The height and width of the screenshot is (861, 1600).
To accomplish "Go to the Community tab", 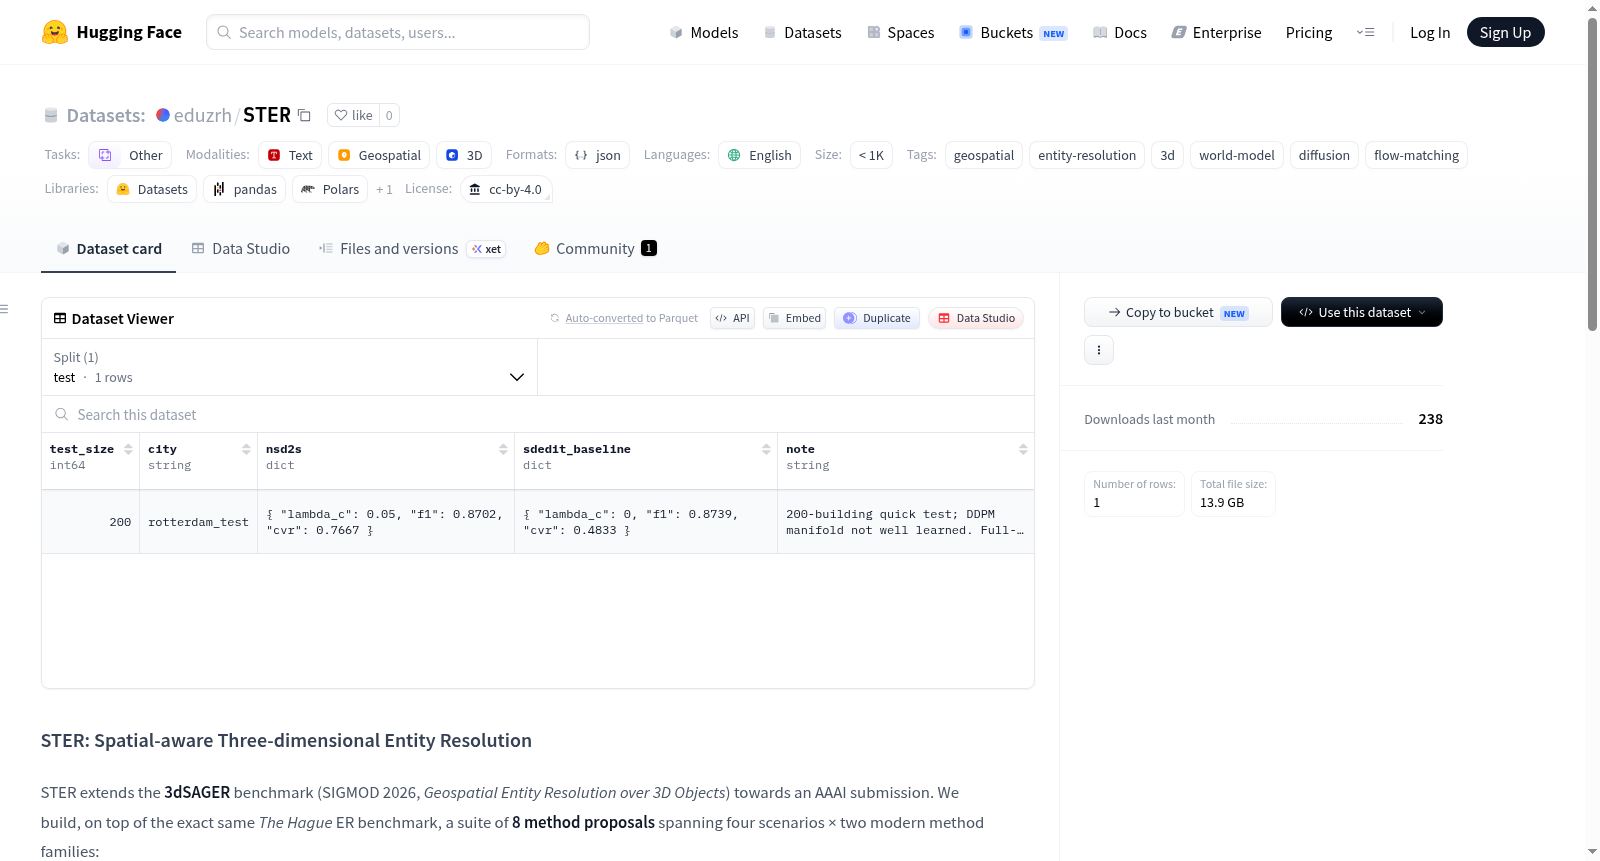I will pos(595,249).
